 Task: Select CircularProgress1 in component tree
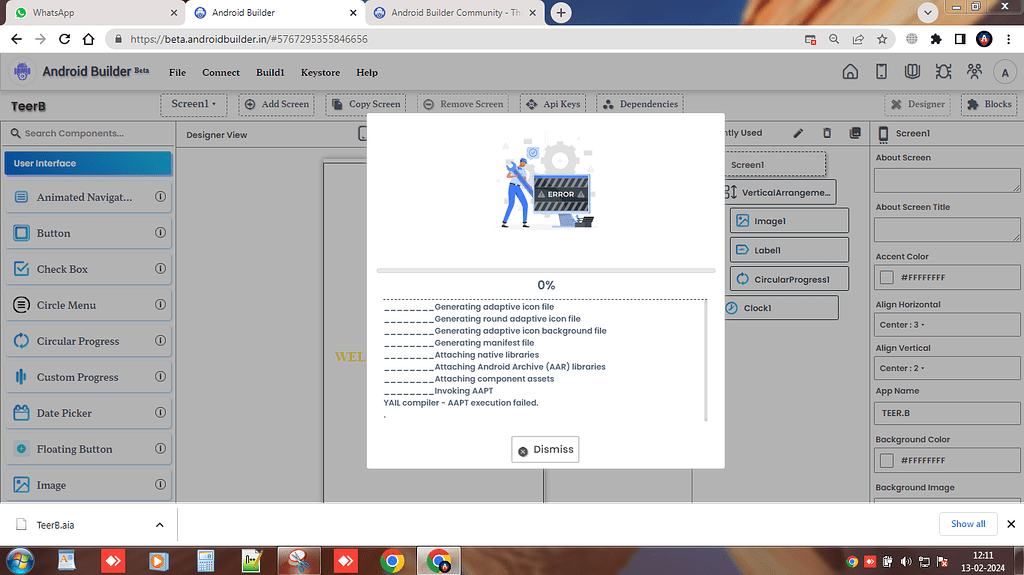pyautogui.click(x=789, y=279)
